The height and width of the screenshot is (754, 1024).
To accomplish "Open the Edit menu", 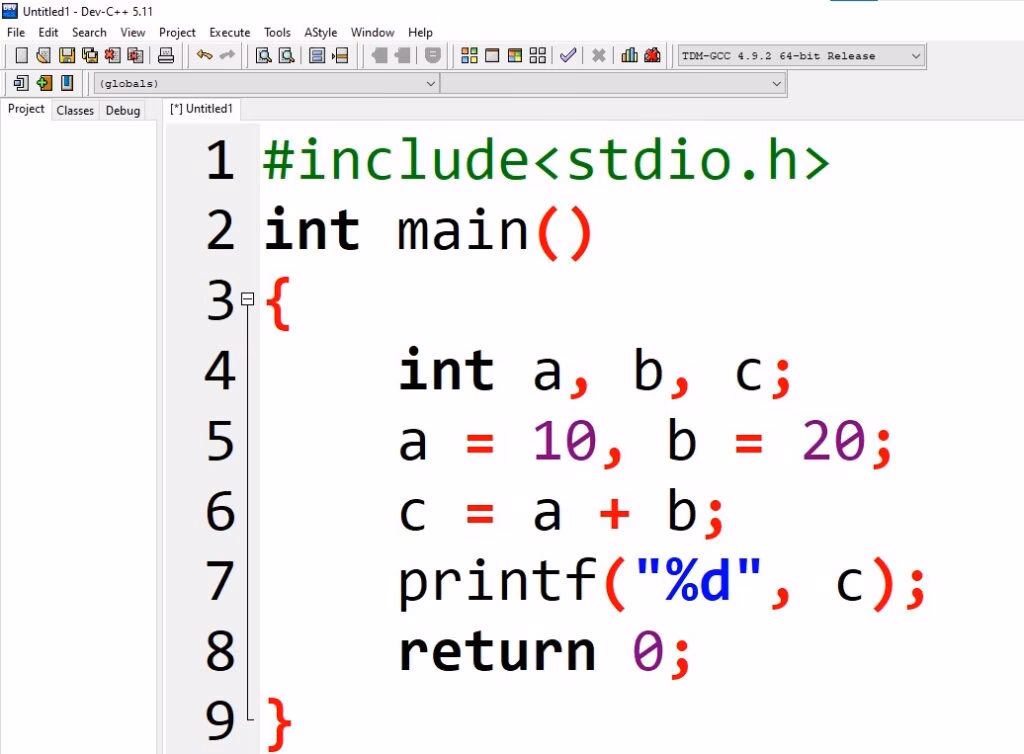I will [x=48, y=32].
